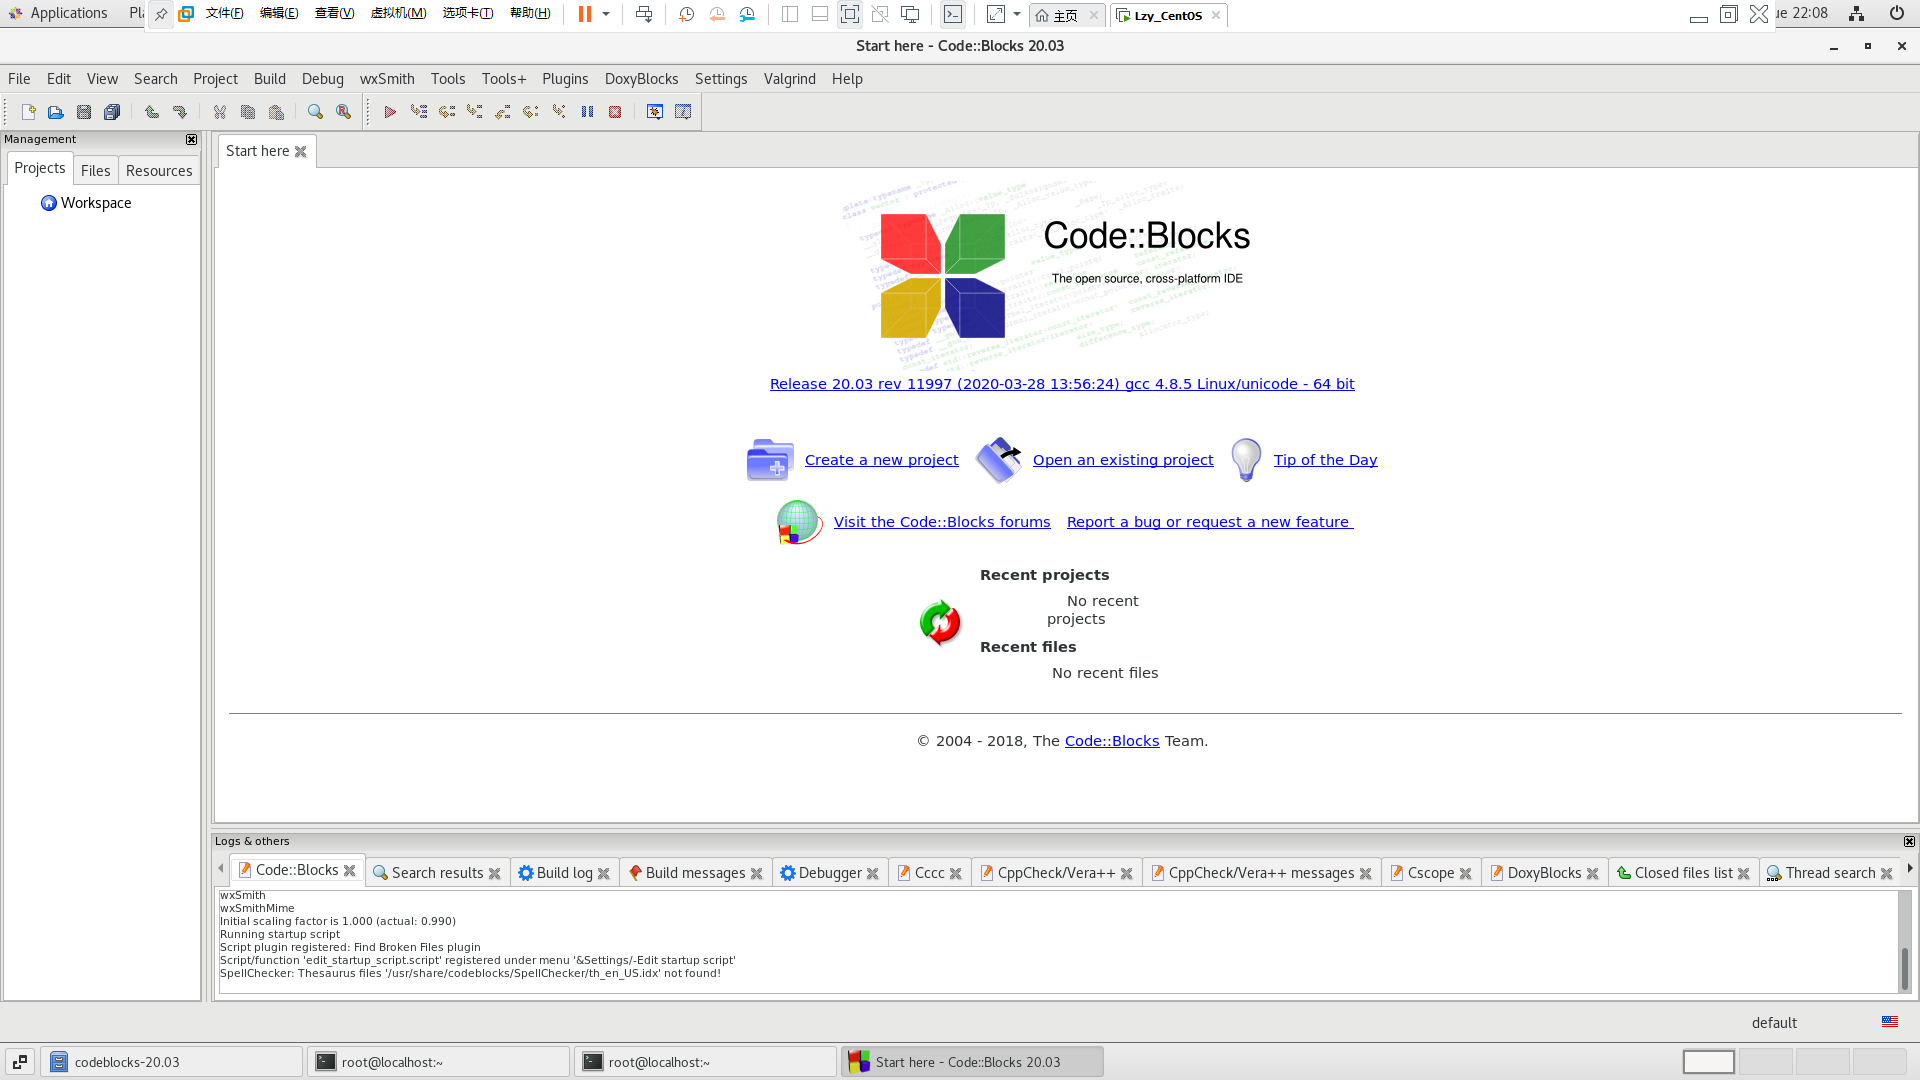Click the VMware take snapshot clock icon

686,14
